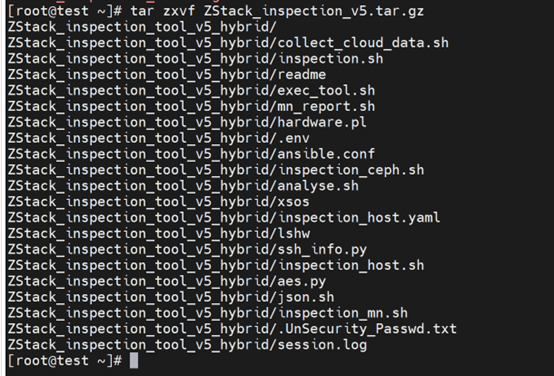Click the exec_tool.sh output line
The image size is (554, 376).
click(191, 90)
